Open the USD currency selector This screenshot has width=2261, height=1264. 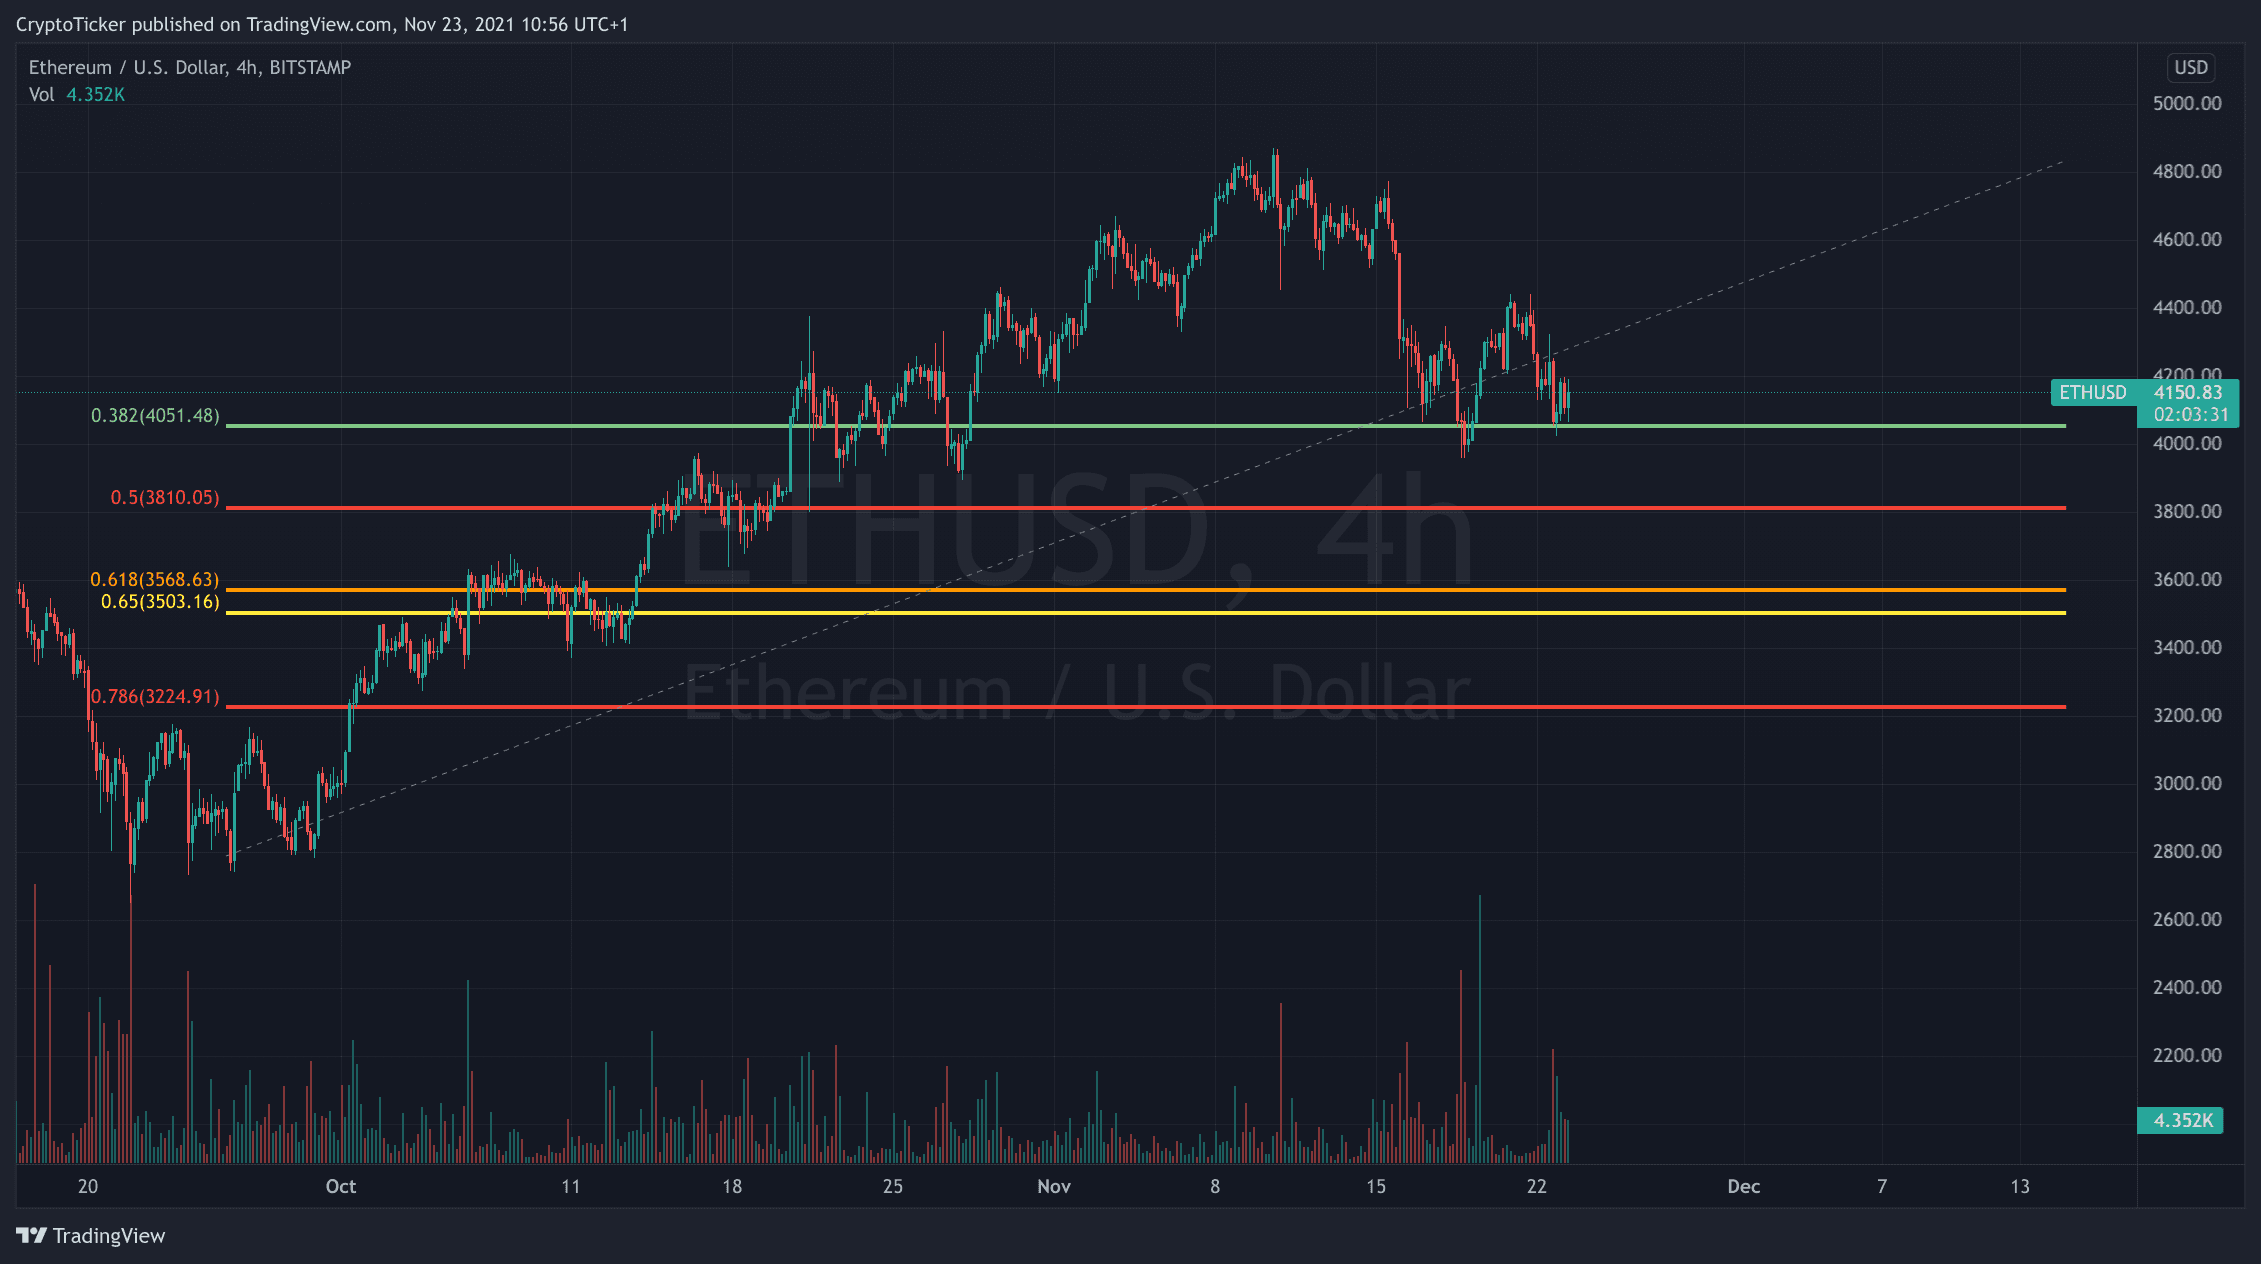2190,68
